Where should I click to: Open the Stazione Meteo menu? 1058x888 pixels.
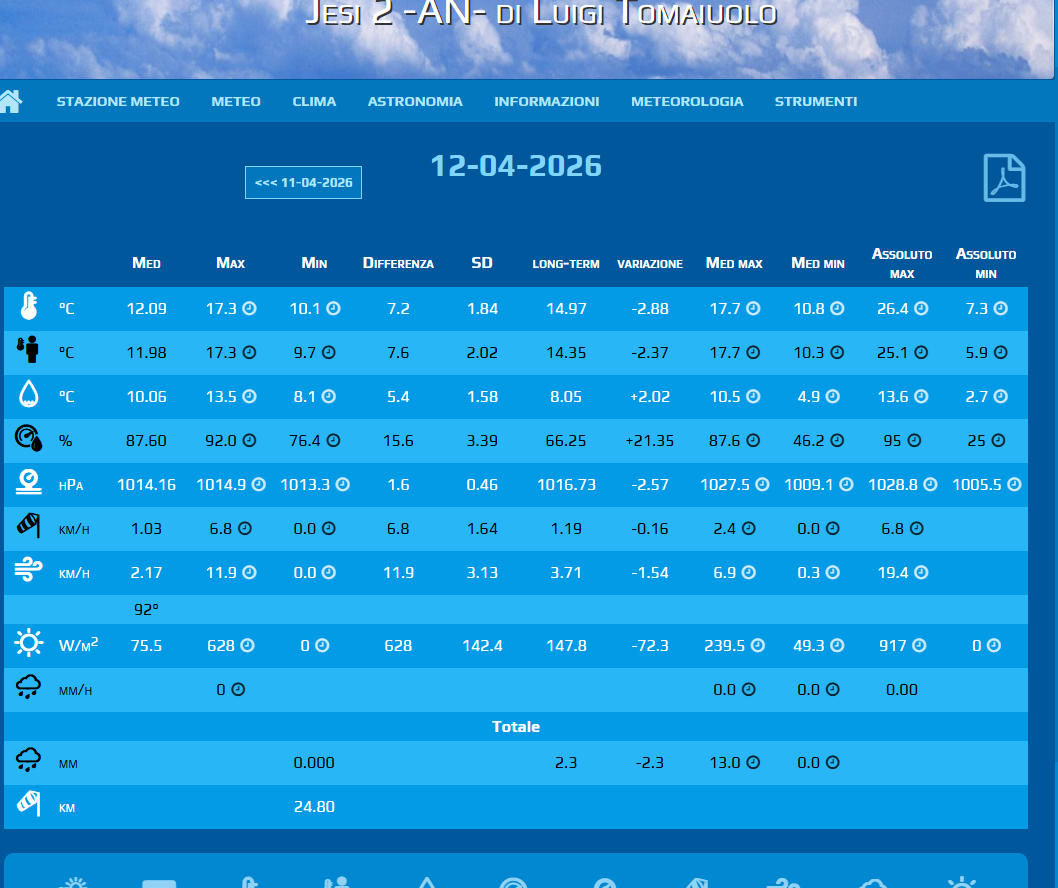click(118, 101)
